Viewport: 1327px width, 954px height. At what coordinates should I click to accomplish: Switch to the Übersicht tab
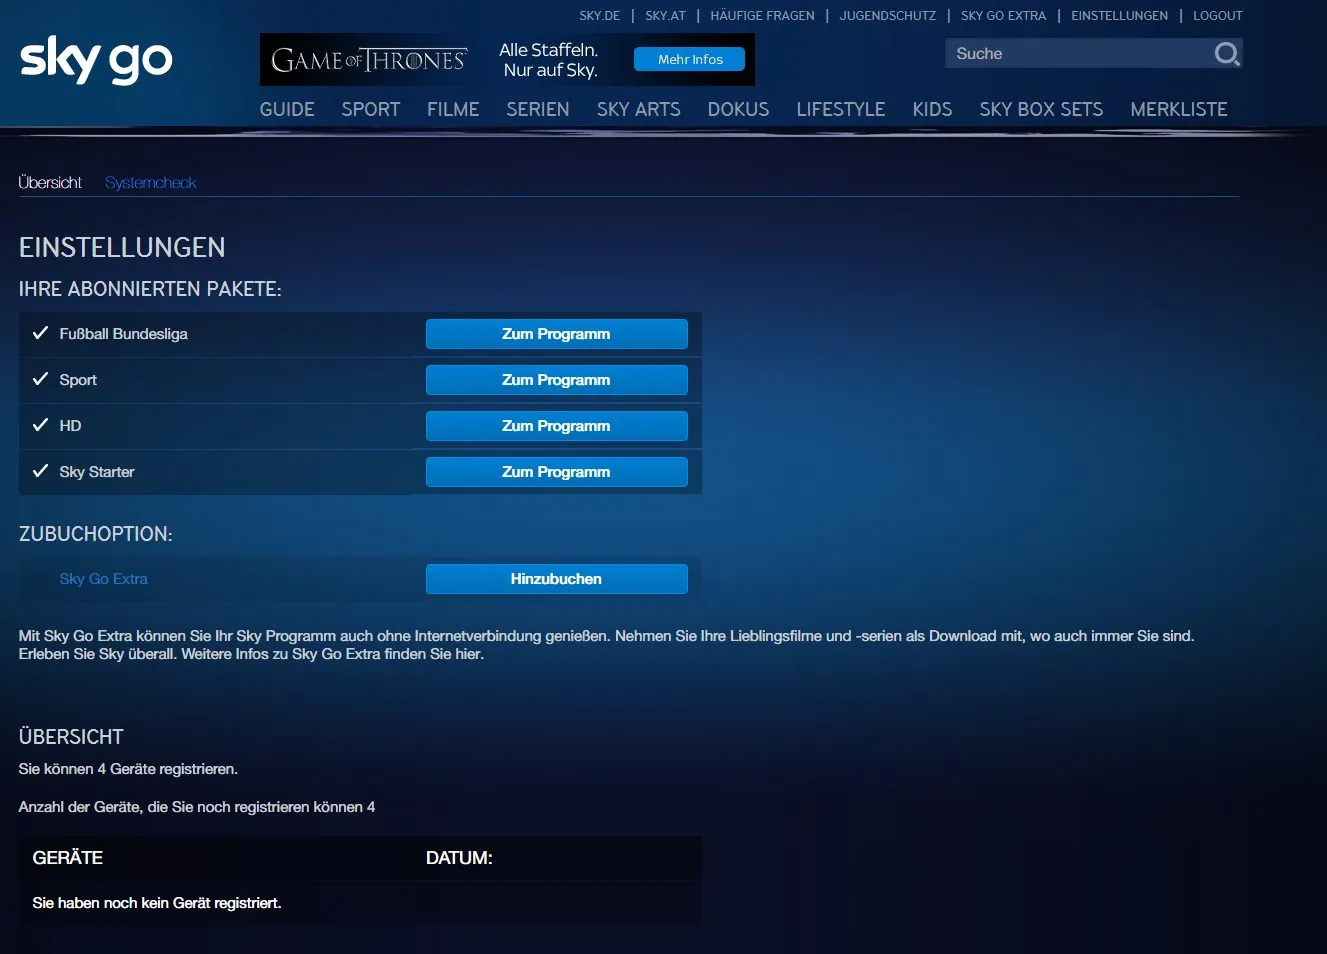50,183
